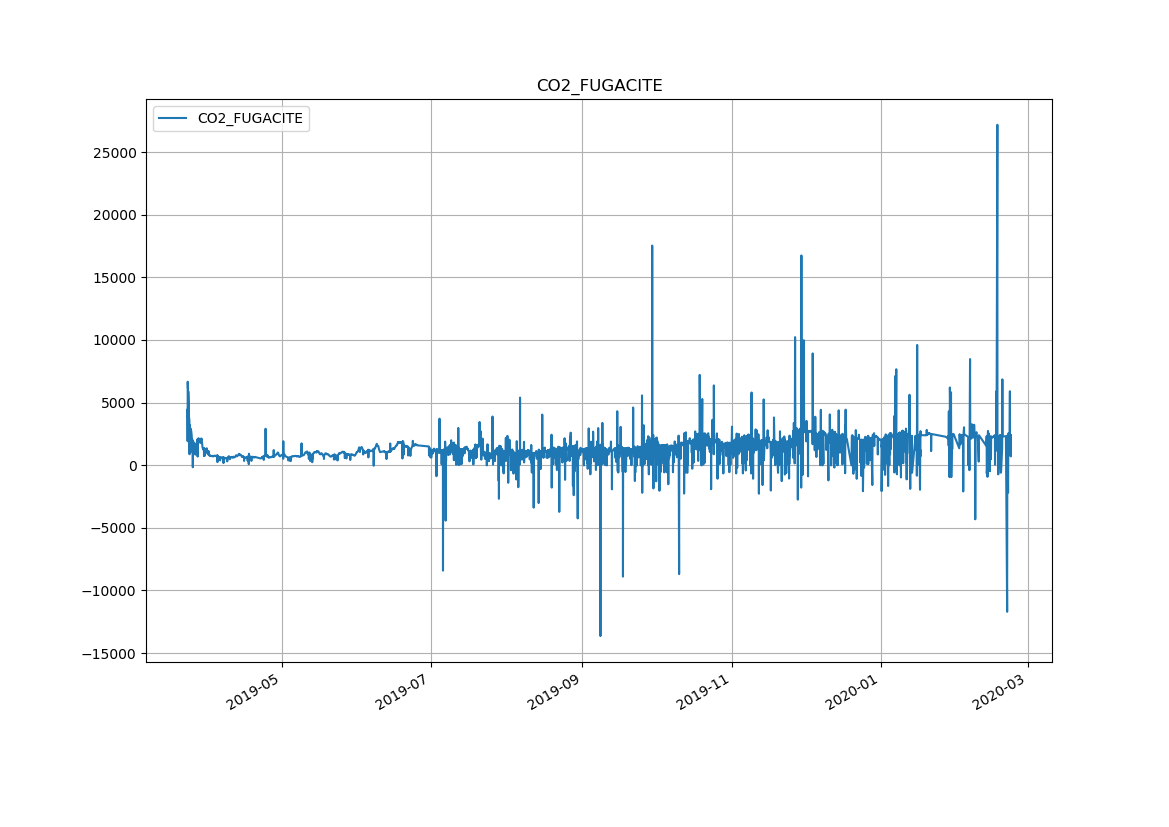The height and width of the screenshot is (827, 1169).
Task: Select the CO2_FUGACITE legend label text
Action: coord(250,119)
